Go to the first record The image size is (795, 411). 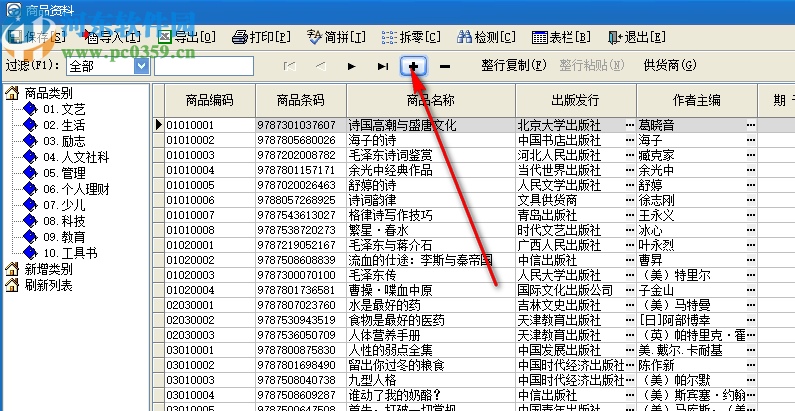290,66
